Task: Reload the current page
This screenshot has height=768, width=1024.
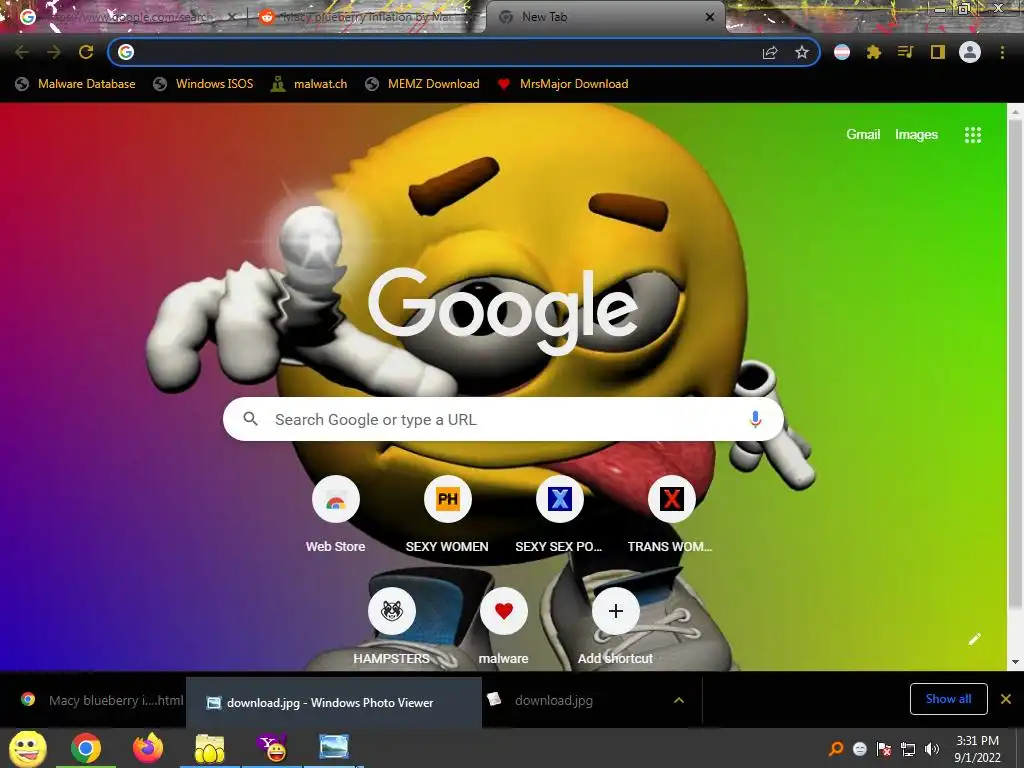Action: 86,52
